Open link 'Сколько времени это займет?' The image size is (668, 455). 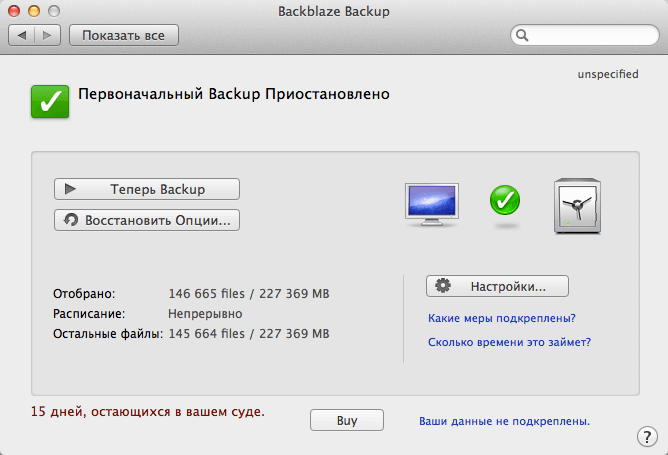[510, 342]
